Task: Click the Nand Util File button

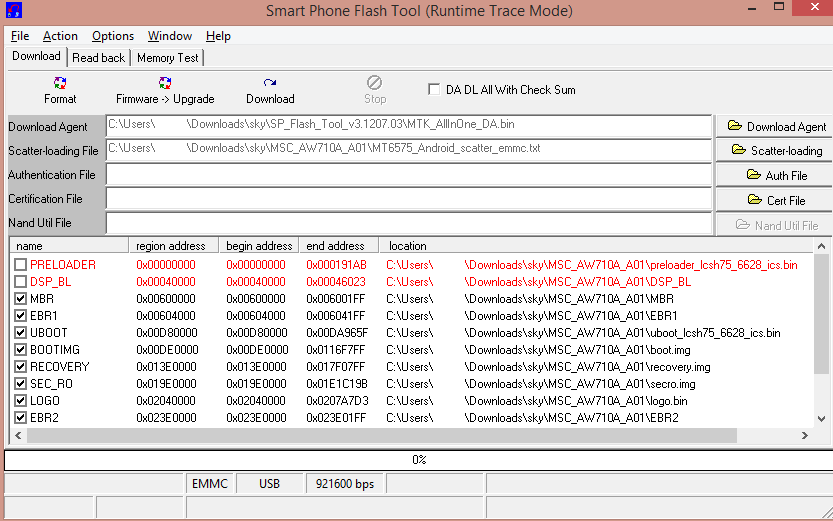Action: point(776,225)
